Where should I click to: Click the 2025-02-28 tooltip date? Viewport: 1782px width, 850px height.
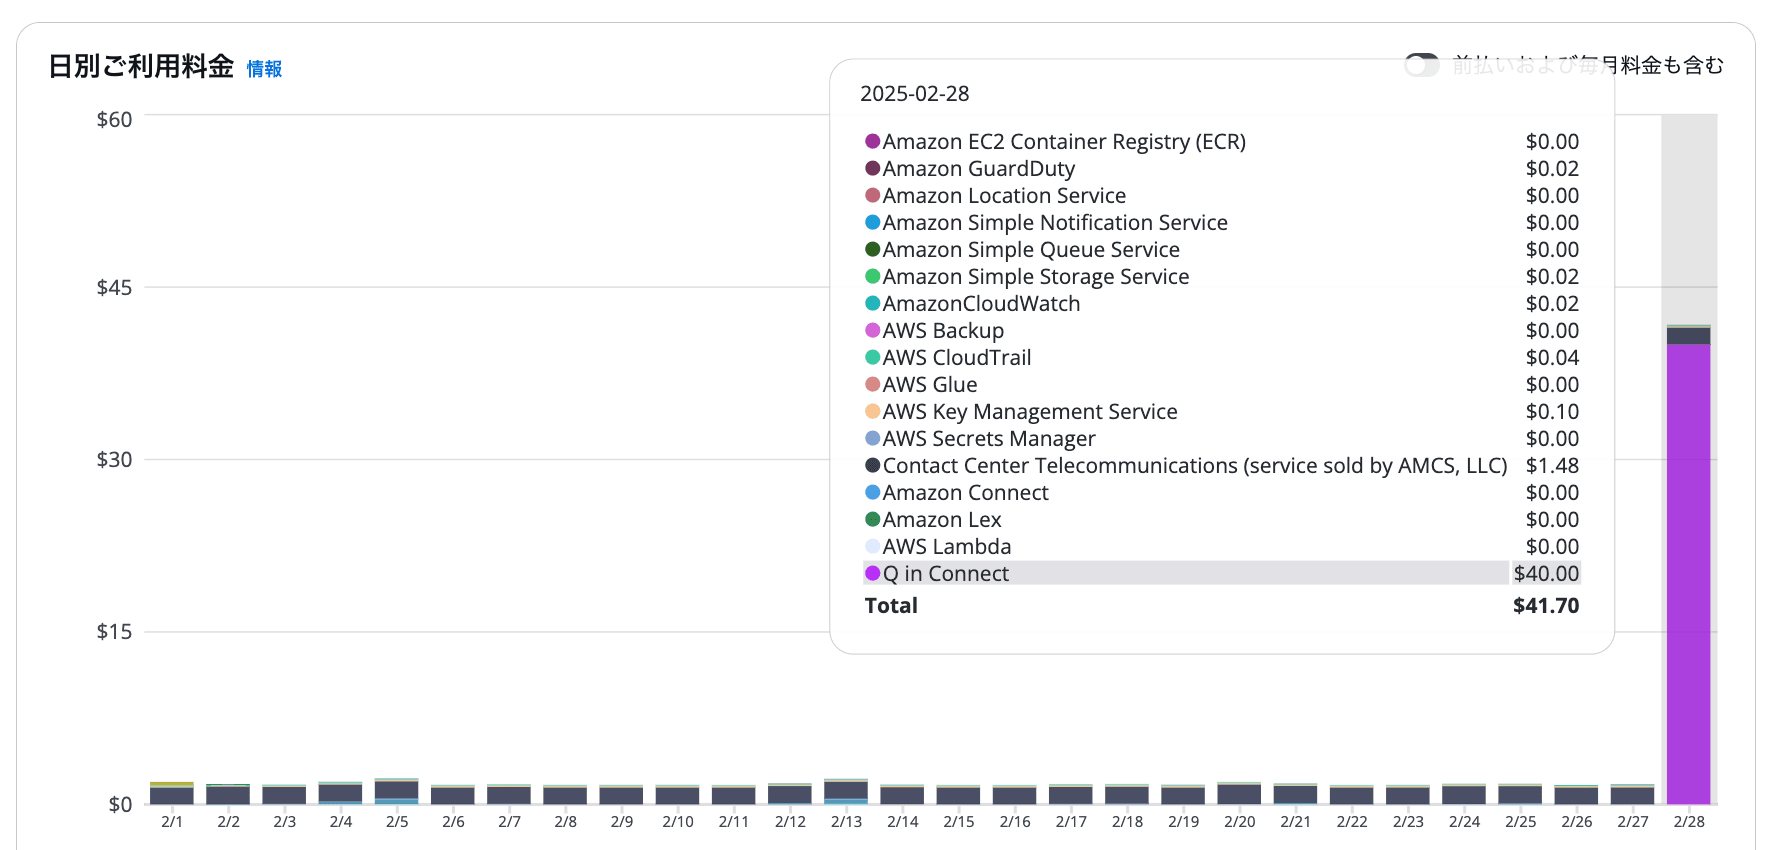(914, 93)
